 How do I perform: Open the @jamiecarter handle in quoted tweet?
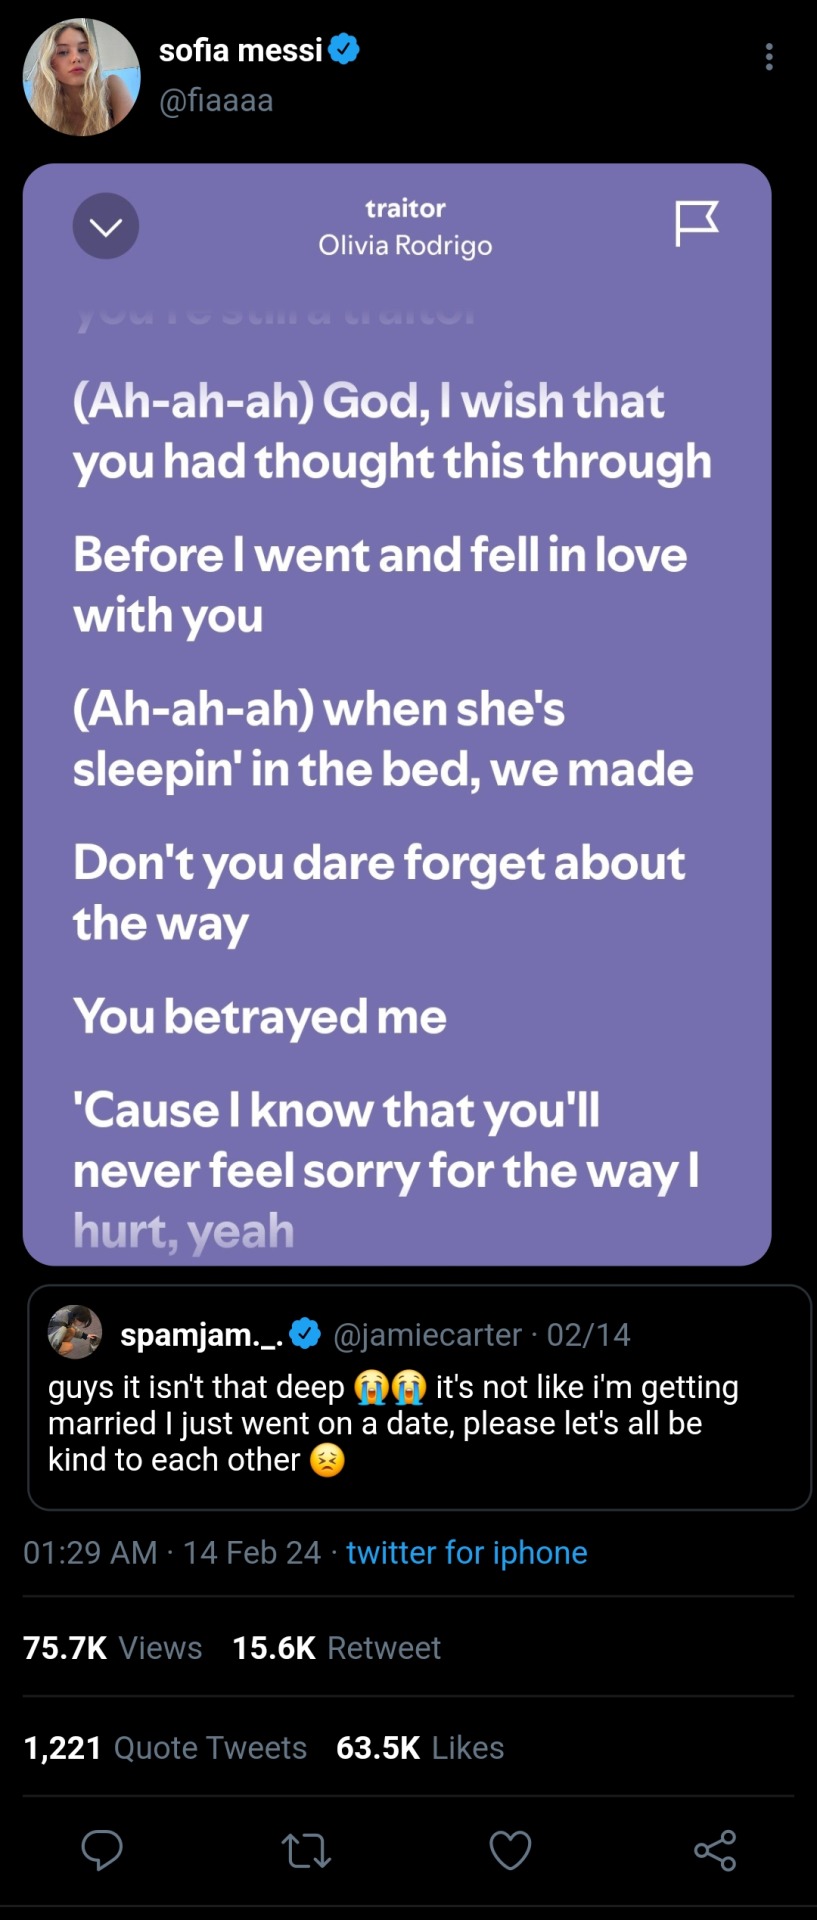427,1335
